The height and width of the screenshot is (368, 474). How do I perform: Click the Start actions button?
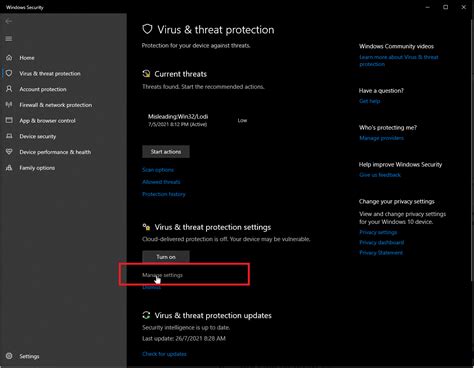(166, 152)
